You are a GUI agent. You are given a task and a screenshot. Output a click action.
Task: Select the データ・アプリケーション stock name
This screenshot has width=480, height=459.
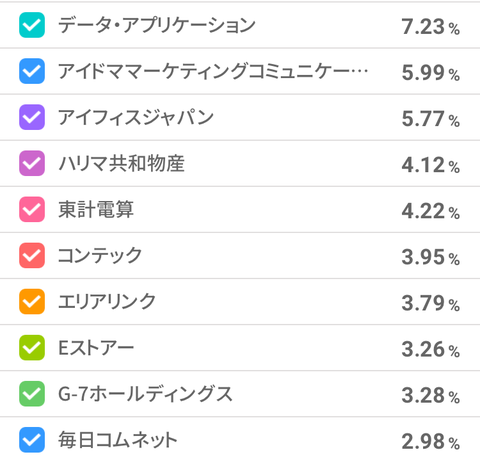coord(157,25)
